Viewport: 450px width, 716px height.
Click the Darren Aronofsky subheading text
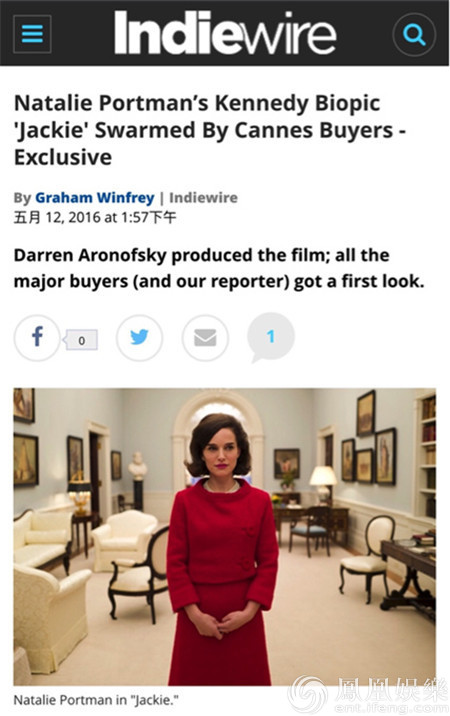[x=219, y=268]
